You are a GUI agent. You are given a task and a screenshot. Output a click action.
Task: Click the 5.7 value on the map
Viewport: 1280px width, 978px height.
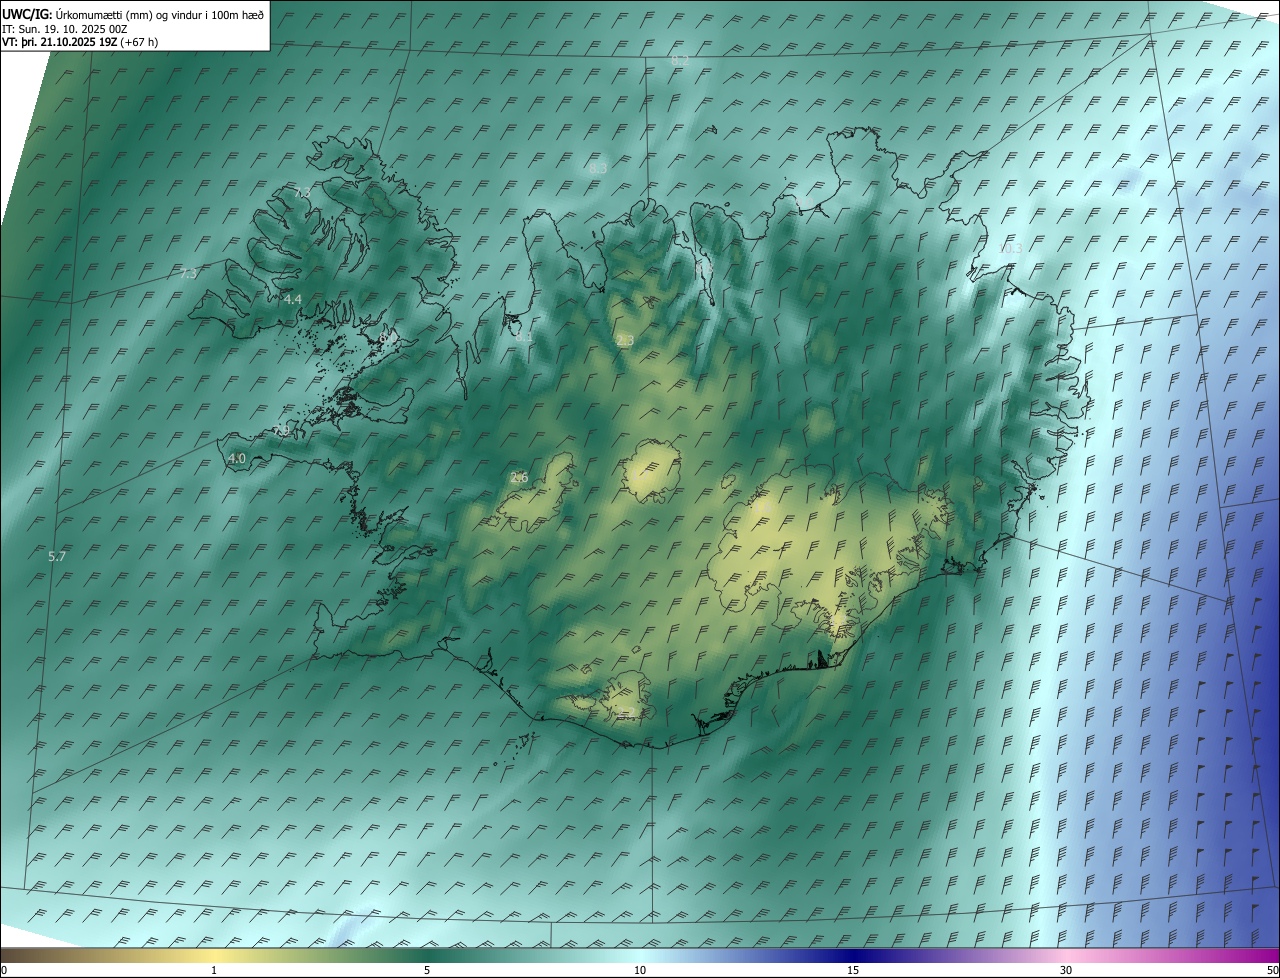(57, 556)
